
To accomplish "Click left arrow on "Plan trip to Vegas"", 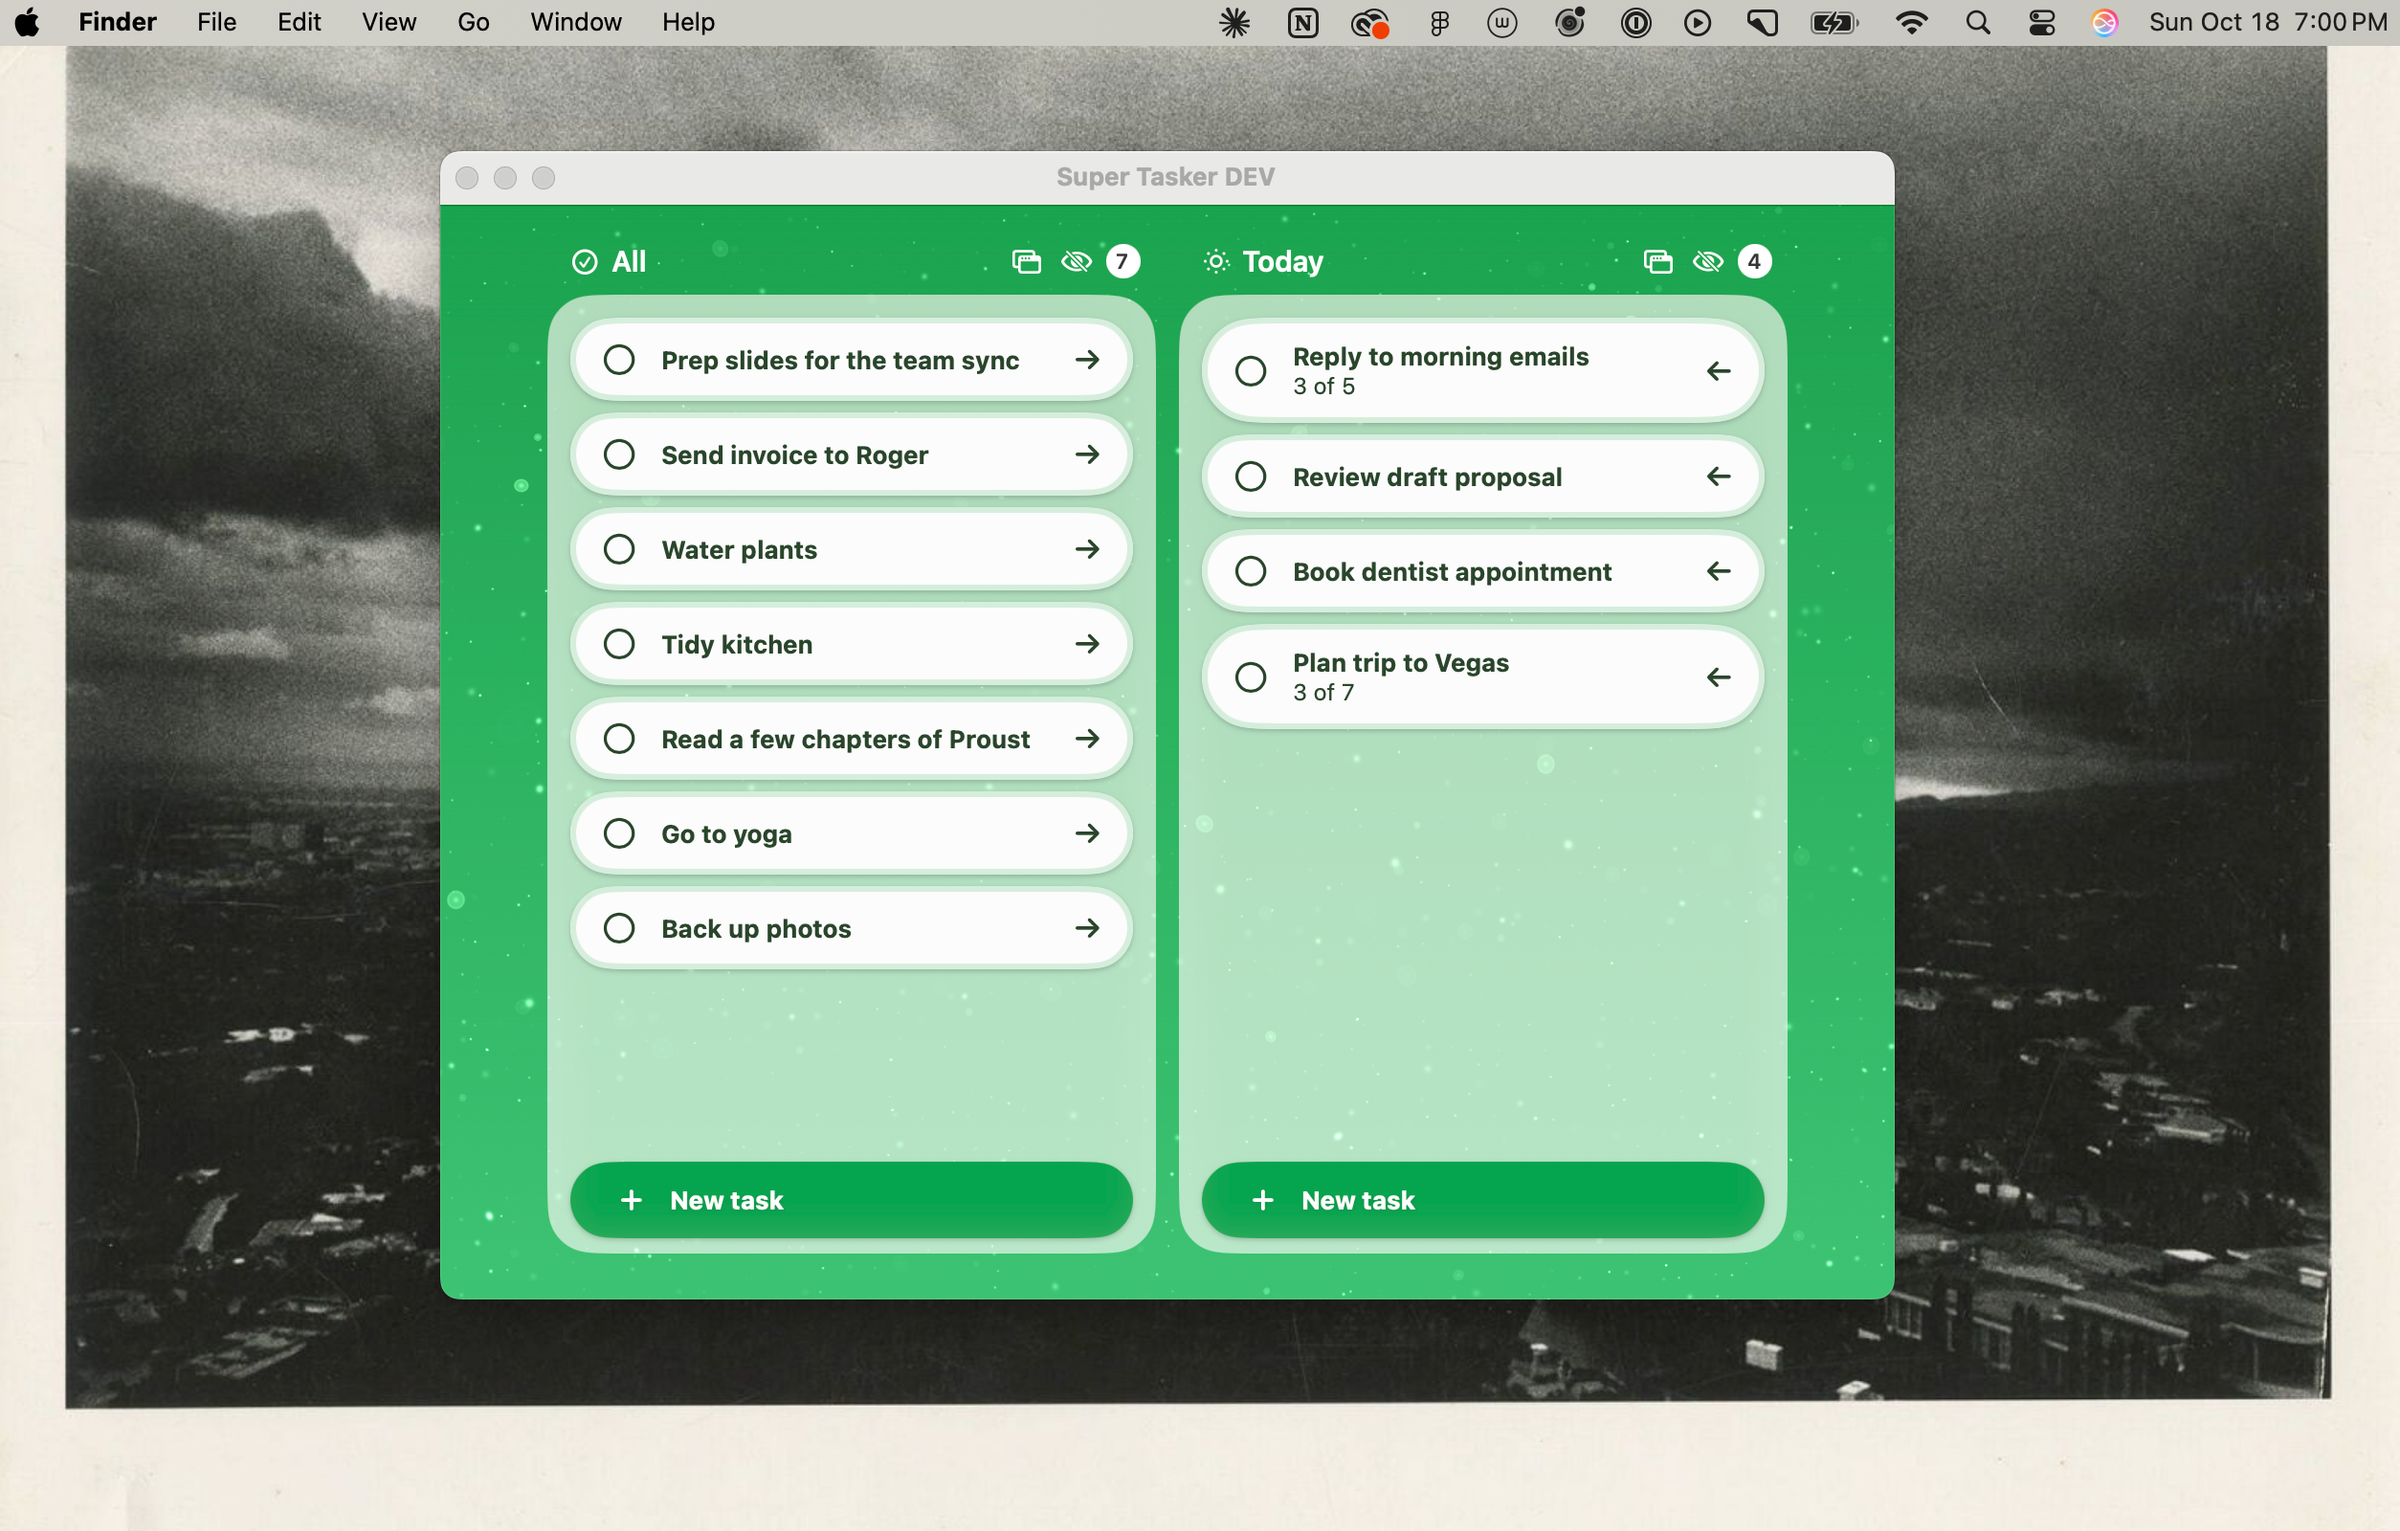I will pyautogui.click(x=1718, y=677).
